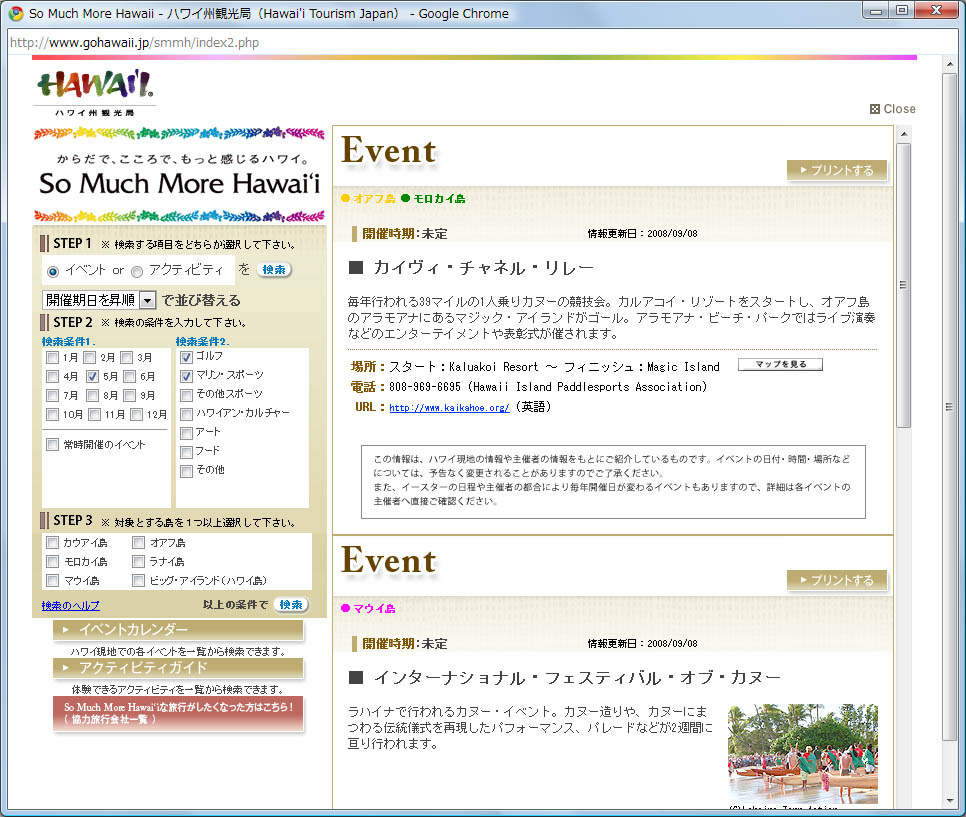Click the マップを見る button
Screen dimensions: 966x817
(781, 364)
